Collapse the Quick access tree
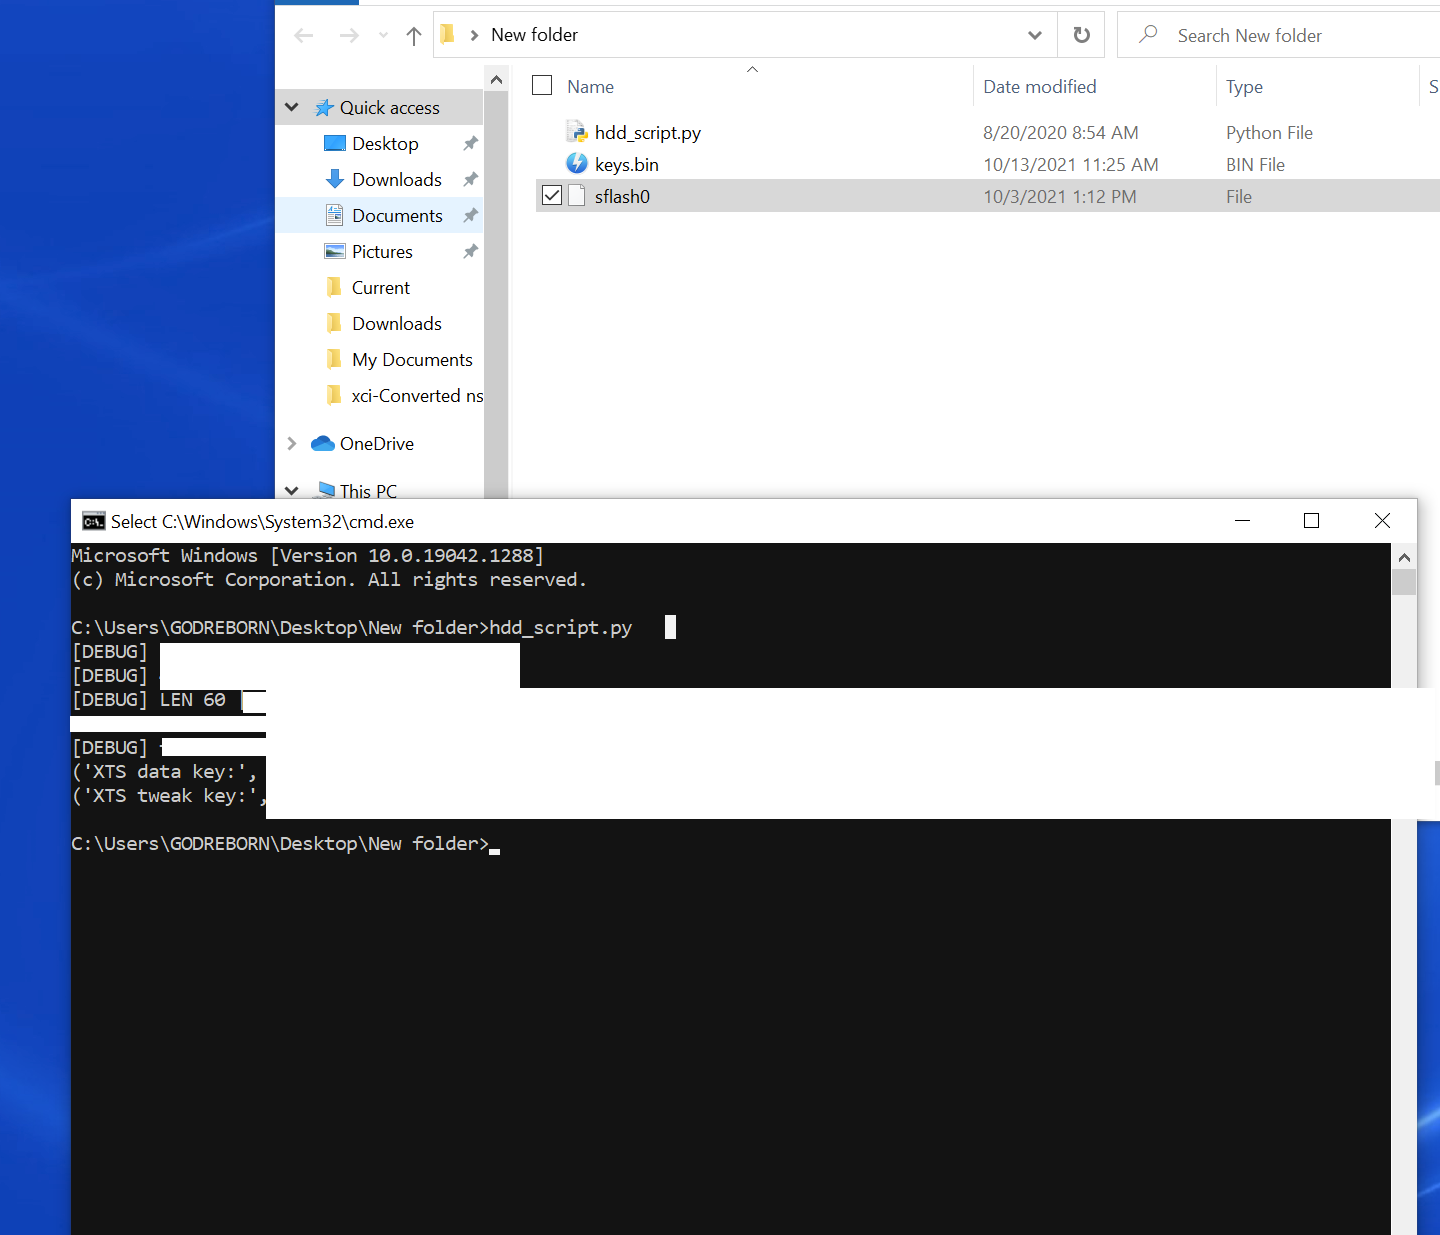Screen dimensions: 1440x1235 coord(292,108)
